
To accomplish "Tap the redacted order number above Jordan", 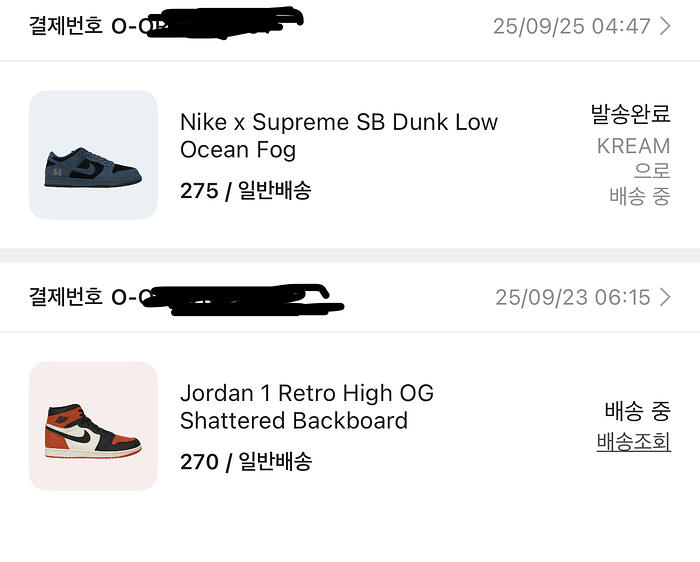I will pos(230,298).
